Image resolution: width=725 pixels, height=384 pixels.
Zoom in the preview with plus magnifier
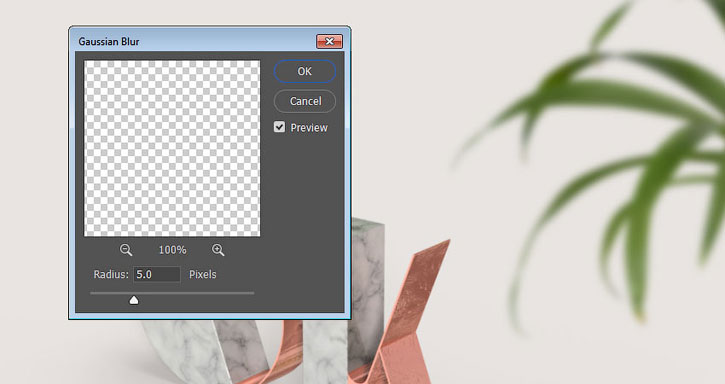(218, 250)
